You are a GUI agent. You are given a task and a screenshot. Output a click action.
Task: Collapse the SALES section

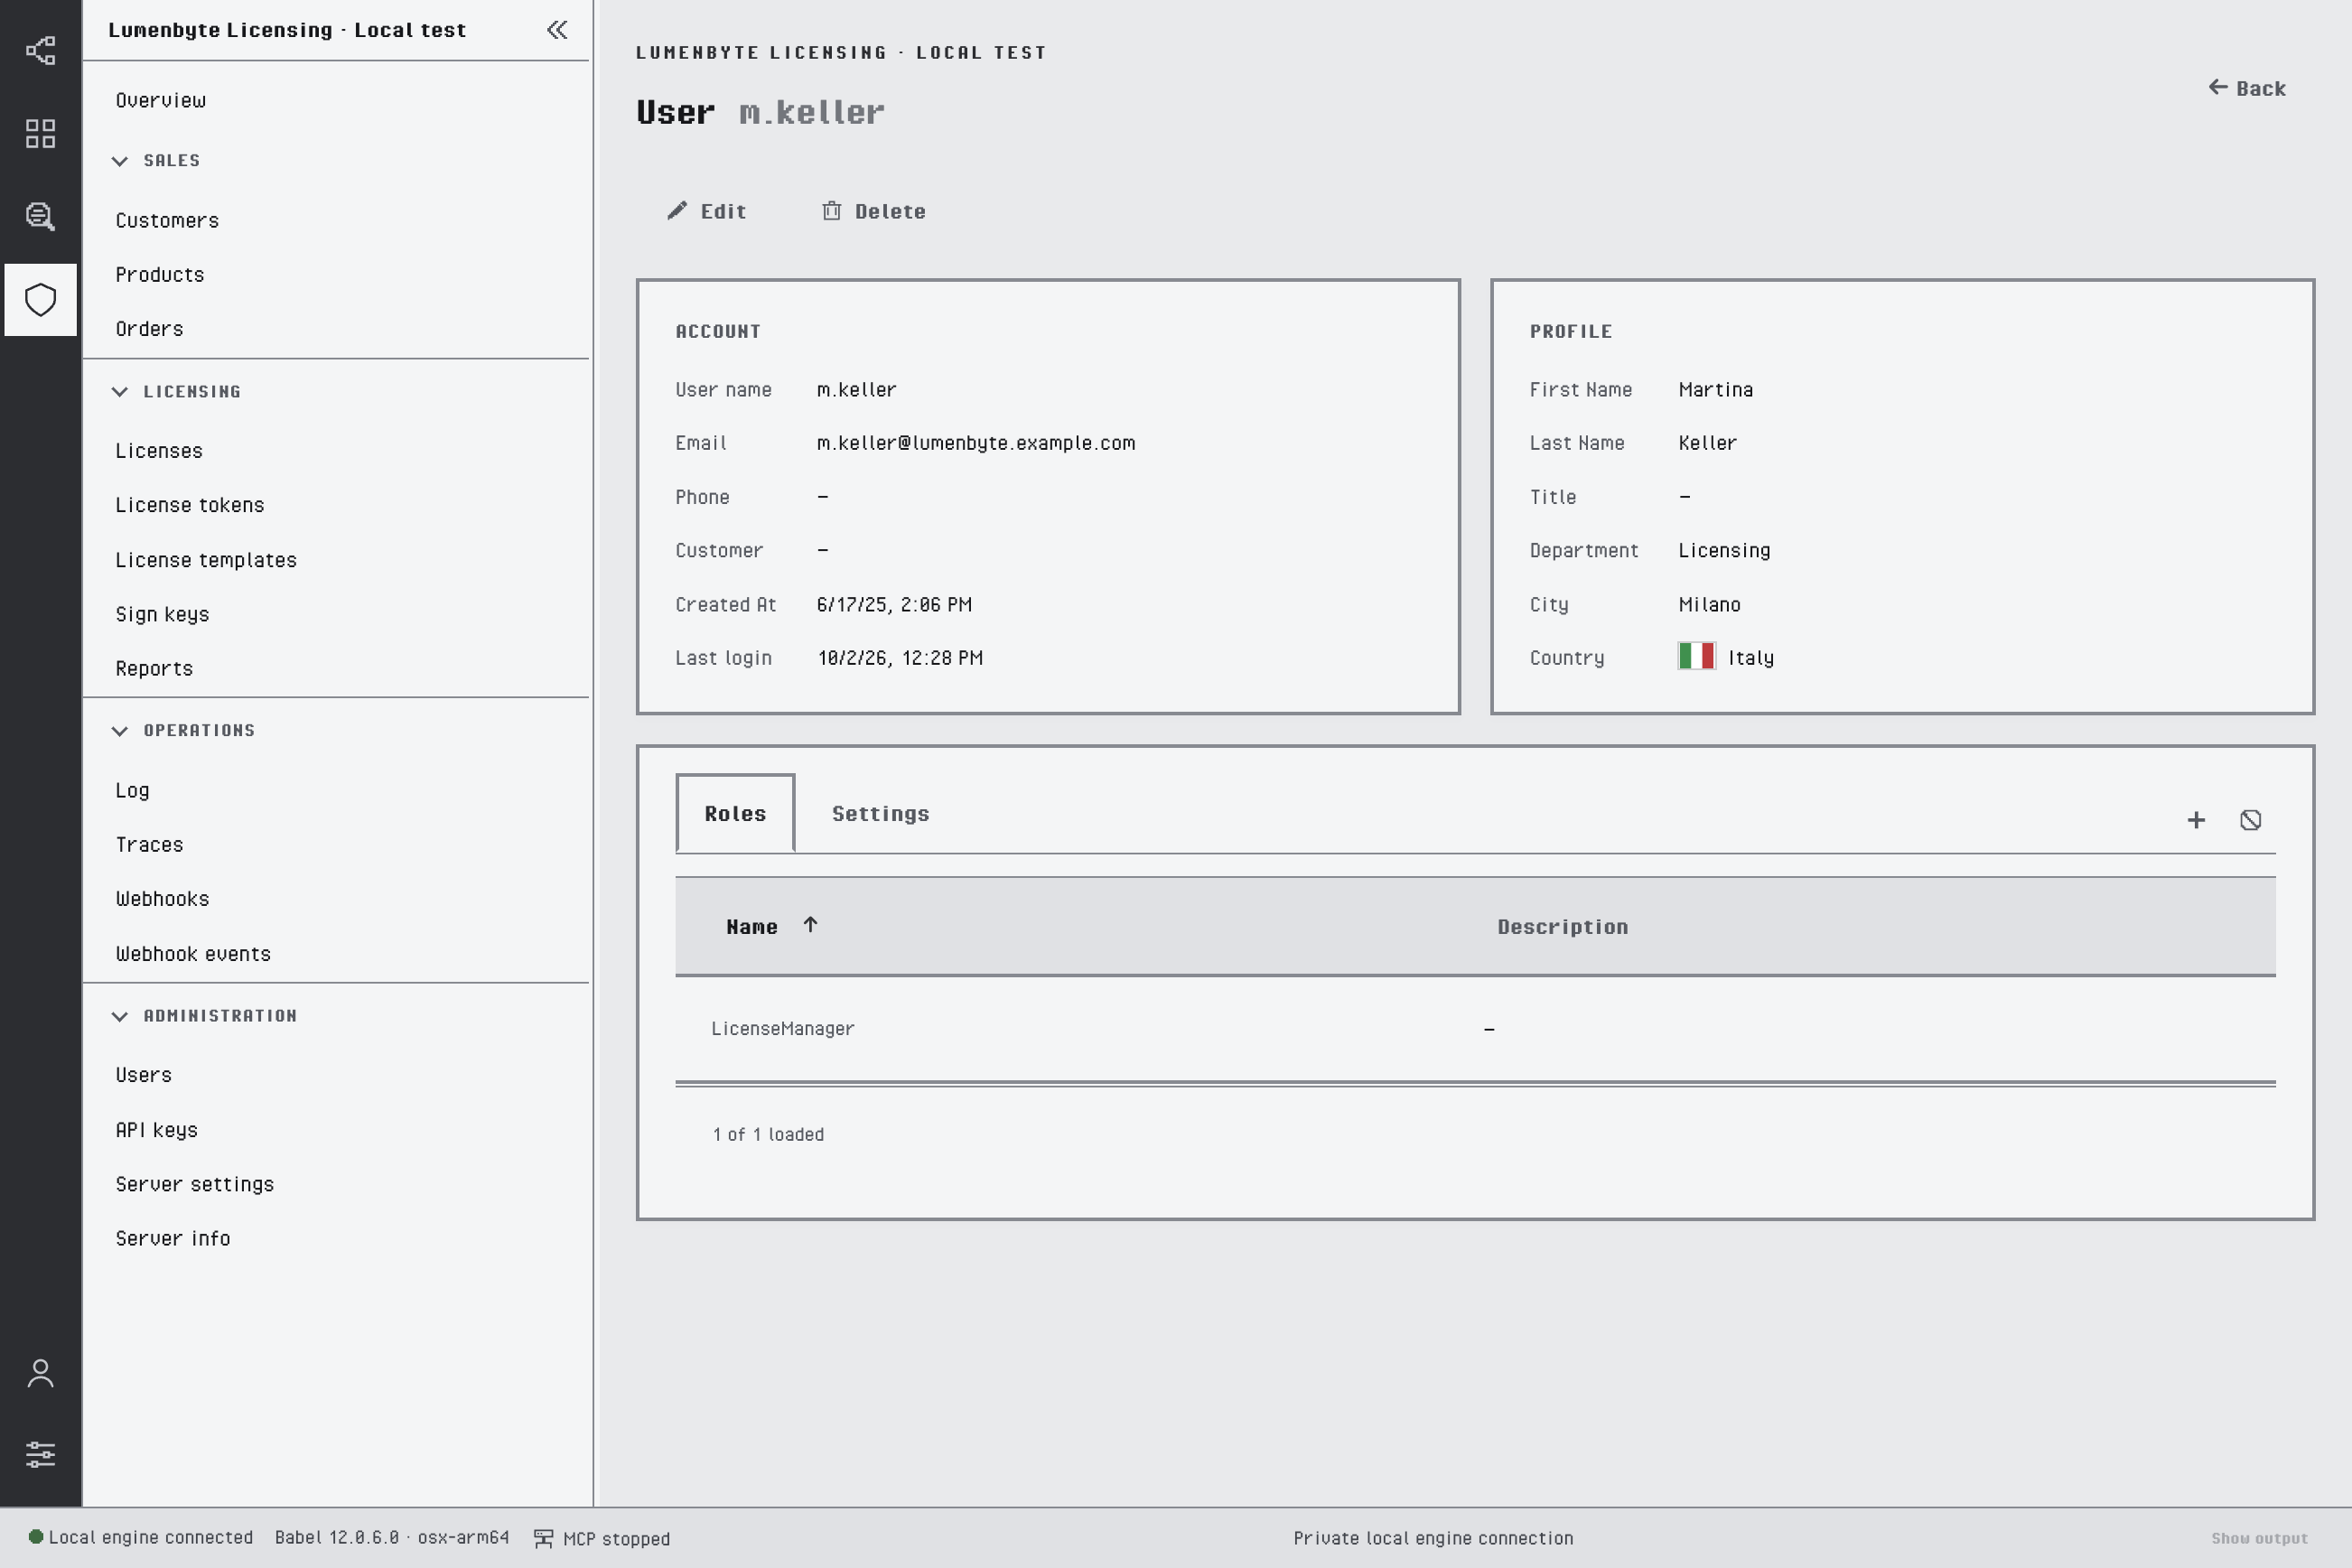pyautogui.click(x=156, y=161)
